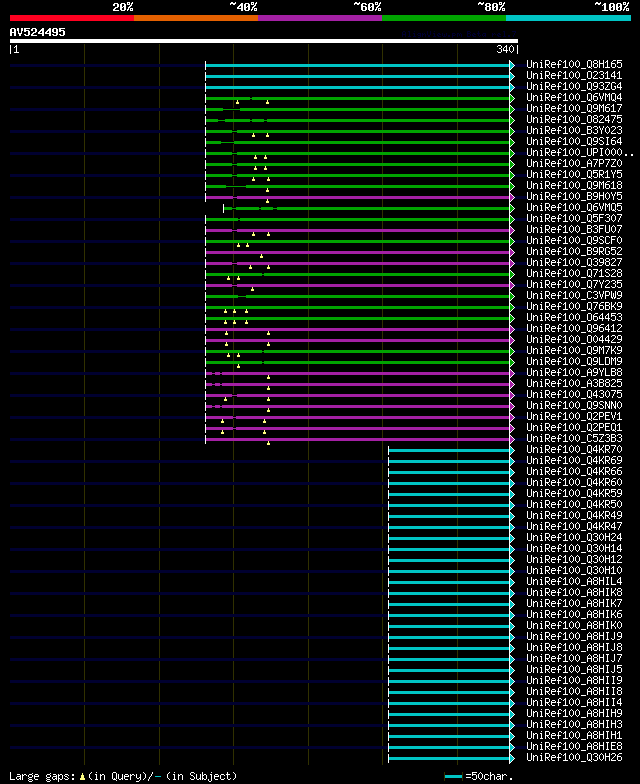Select the UniRef100_Q6VMQ4 label
This screenshot has height=784, width=640.
[x=574, y=98]
